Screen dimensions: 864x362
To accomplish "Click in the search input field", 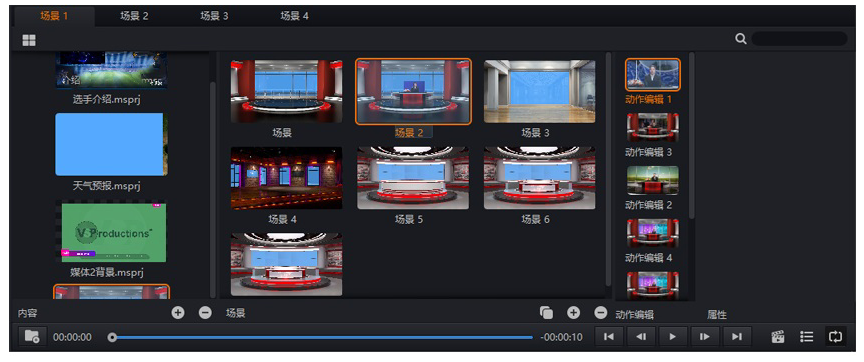I will 799,39.
